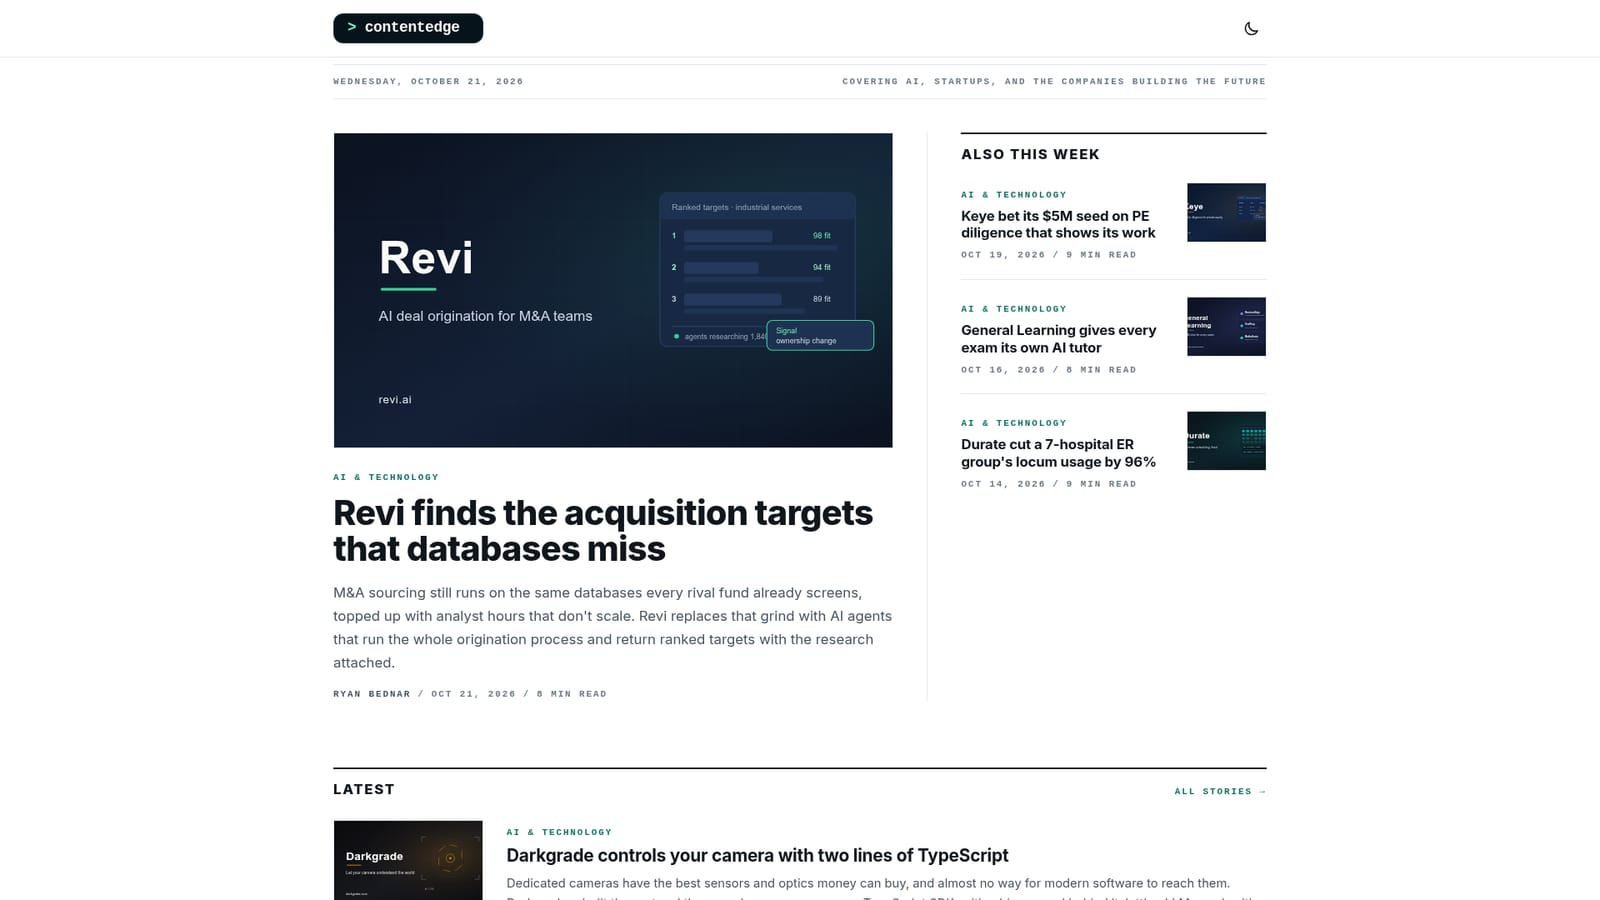View General Learning article thumbnail

click(x=1226, y=326)
